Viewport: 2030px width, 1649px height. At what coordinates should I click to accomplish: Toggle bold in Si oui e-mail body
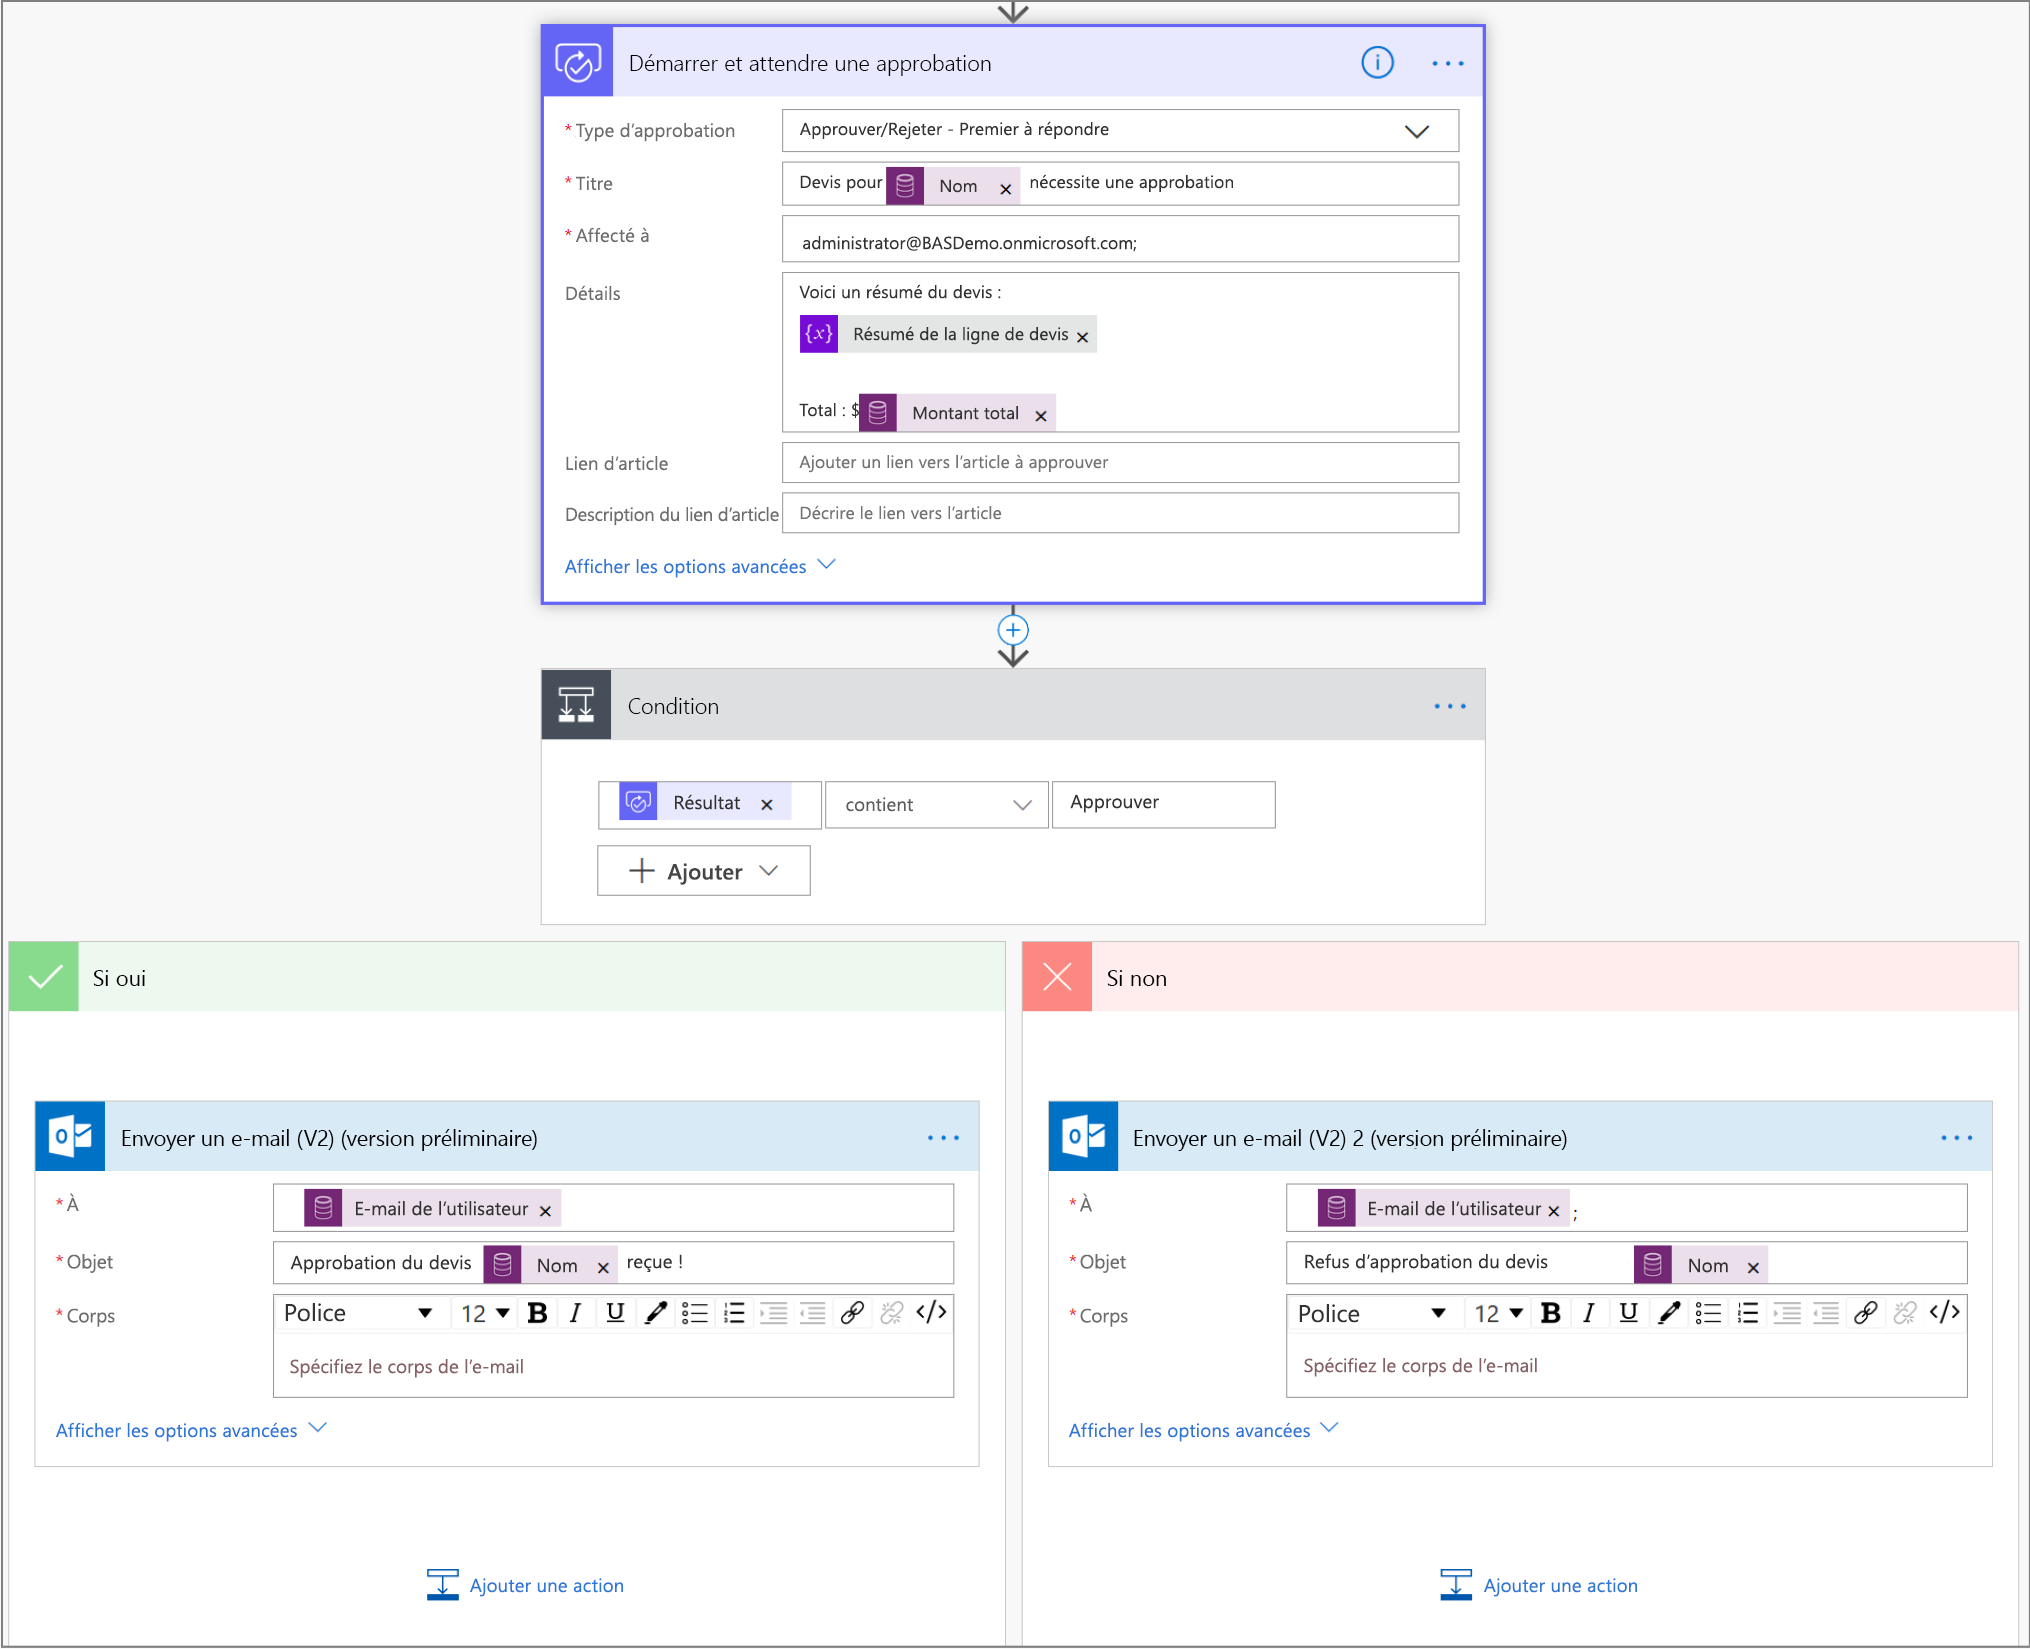coord(537,1313)
